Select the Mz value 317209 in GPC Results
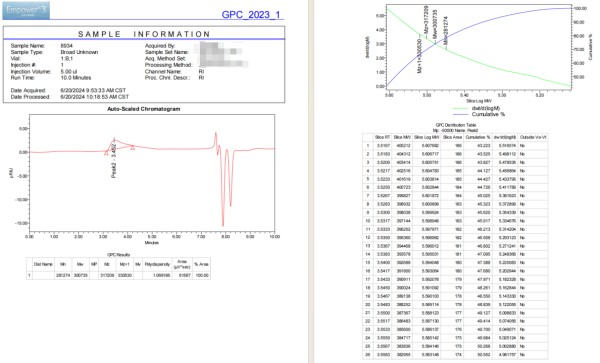Viewport: 600px width, 363px height. click(x=107, y=275)
